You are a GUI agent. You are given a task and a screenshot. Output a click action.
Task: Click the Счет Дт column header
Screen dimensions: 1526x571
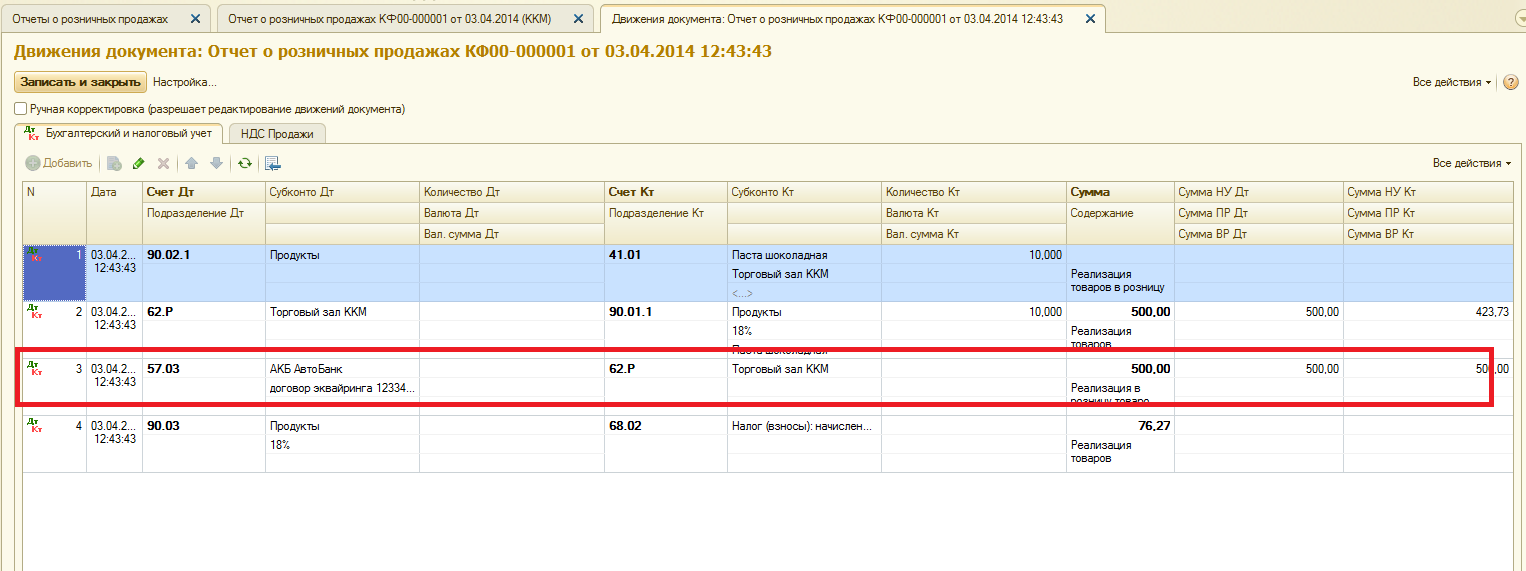204,192
